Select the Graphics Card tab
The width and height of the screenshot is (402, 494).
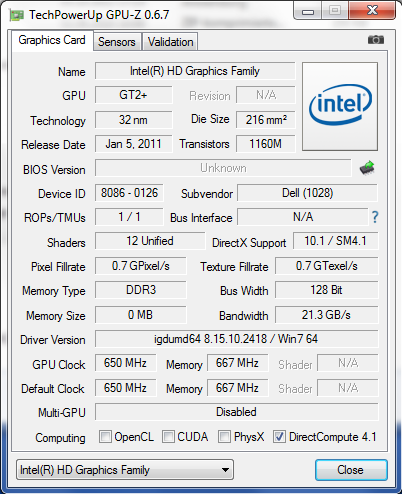[52, 41]
